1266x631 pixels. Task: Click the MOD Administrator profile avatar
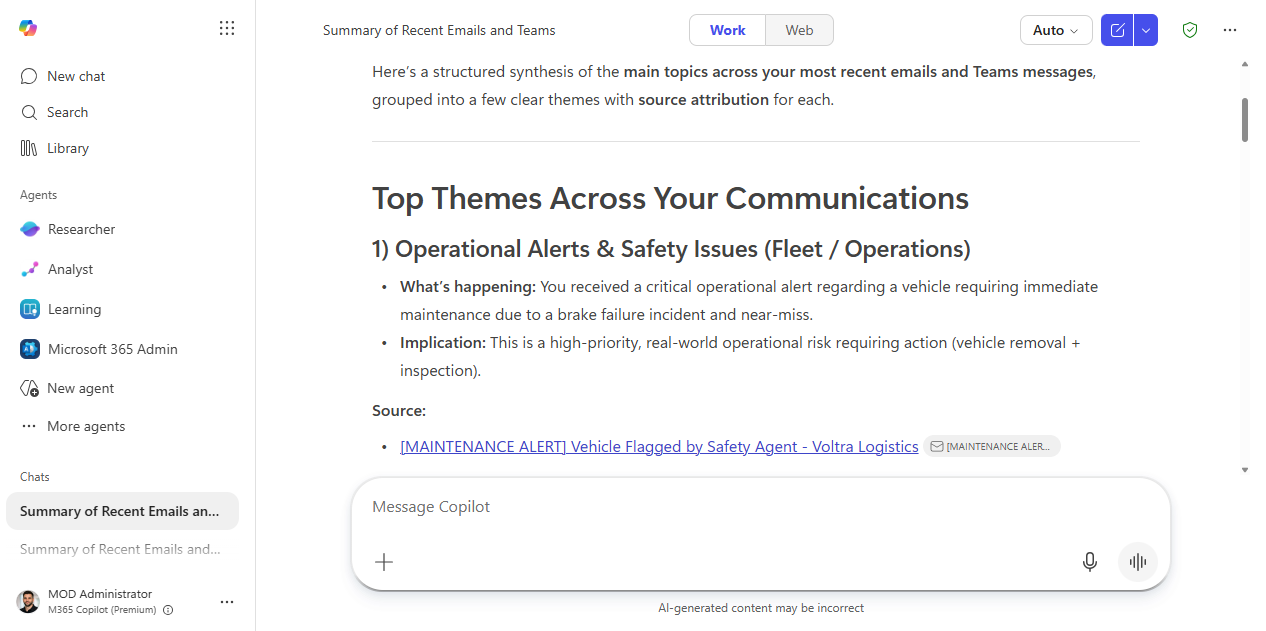coord(28,601)
